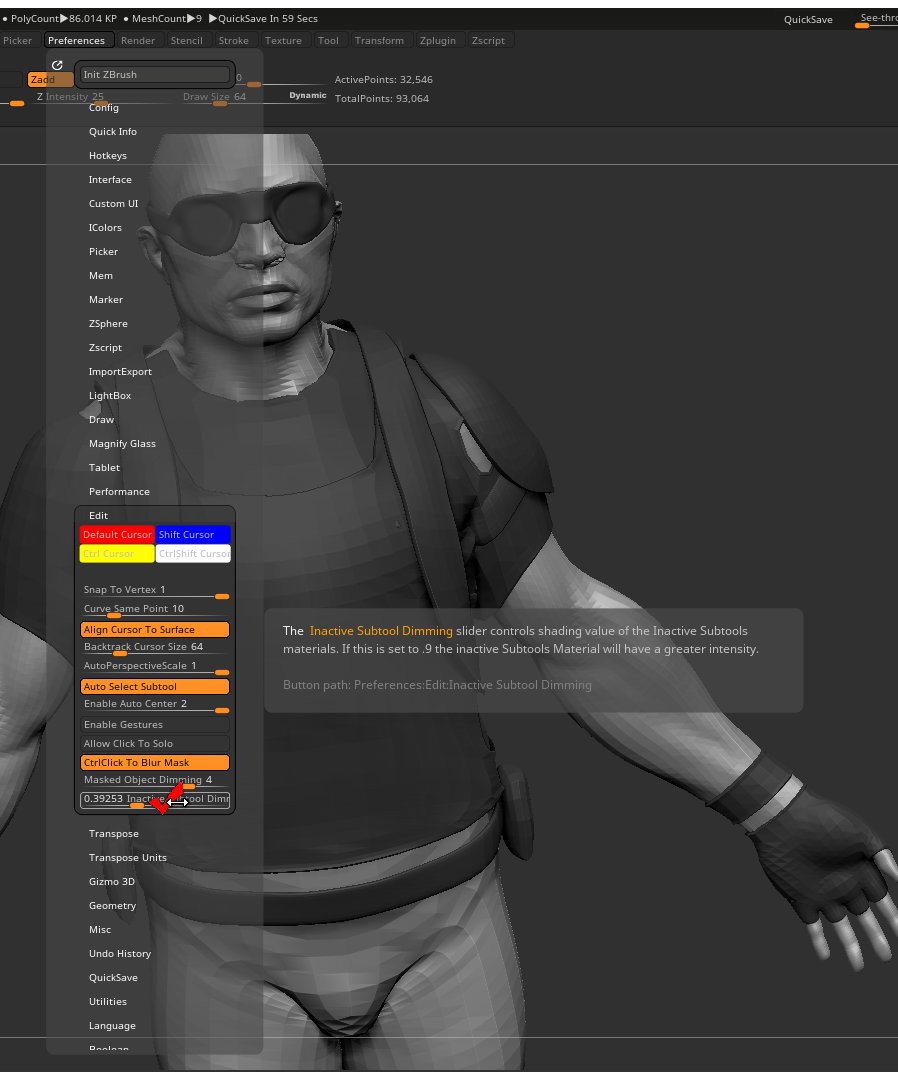Viewport: 898px width, 1072px height.
Task: Select the Stroke menu
Action: pos(234,41)
